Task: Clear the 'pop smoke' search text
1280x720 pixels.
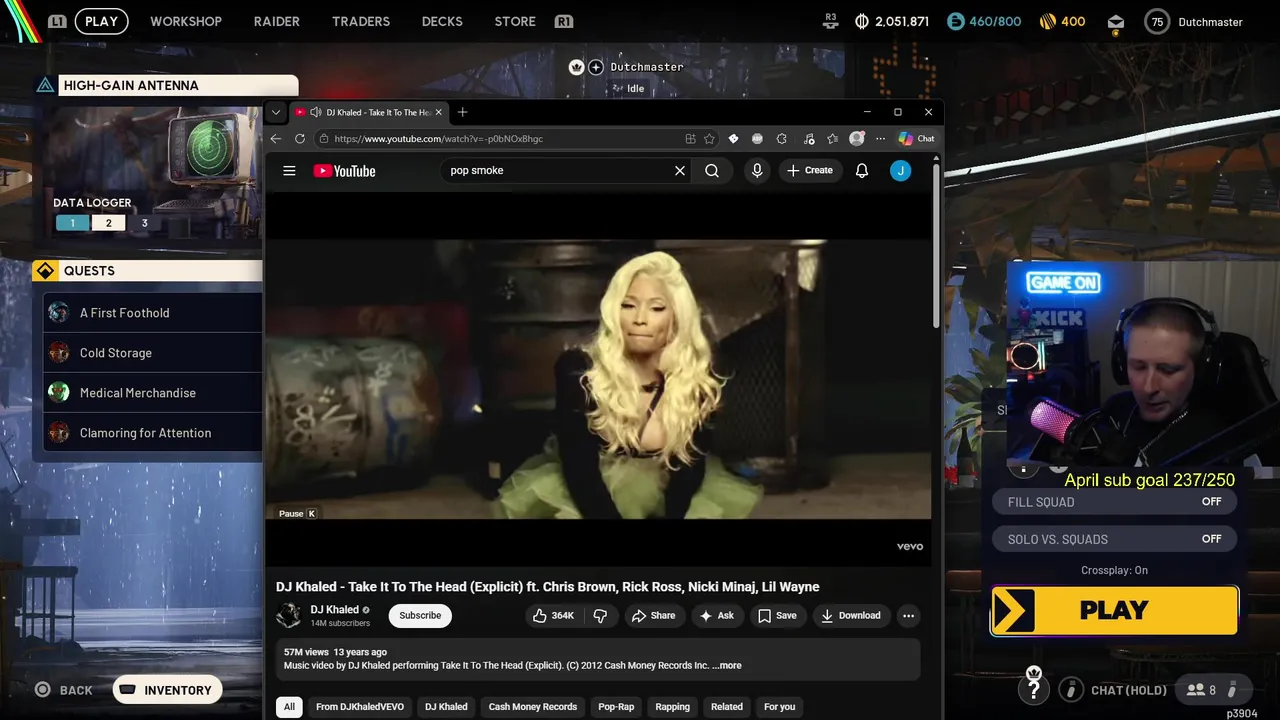Action: [680, 171]
